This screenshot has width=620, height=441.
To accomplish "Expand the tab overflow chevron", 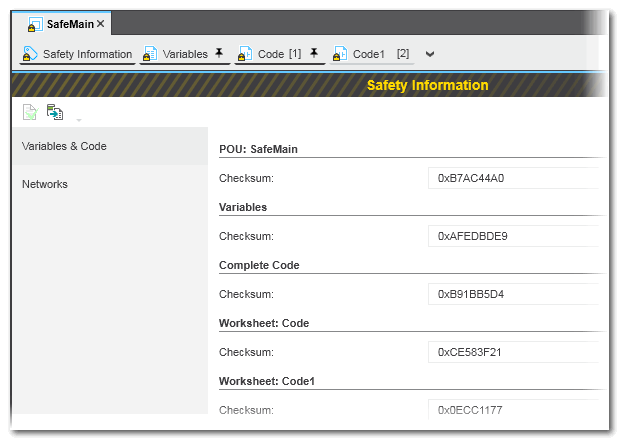I will [430, 54].
